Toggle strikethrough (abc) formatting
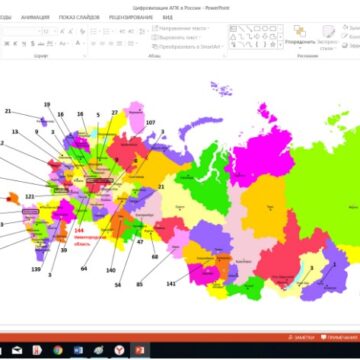Image resolution: width=360 pixels, height=360 pixels. (x=41, y=43)
